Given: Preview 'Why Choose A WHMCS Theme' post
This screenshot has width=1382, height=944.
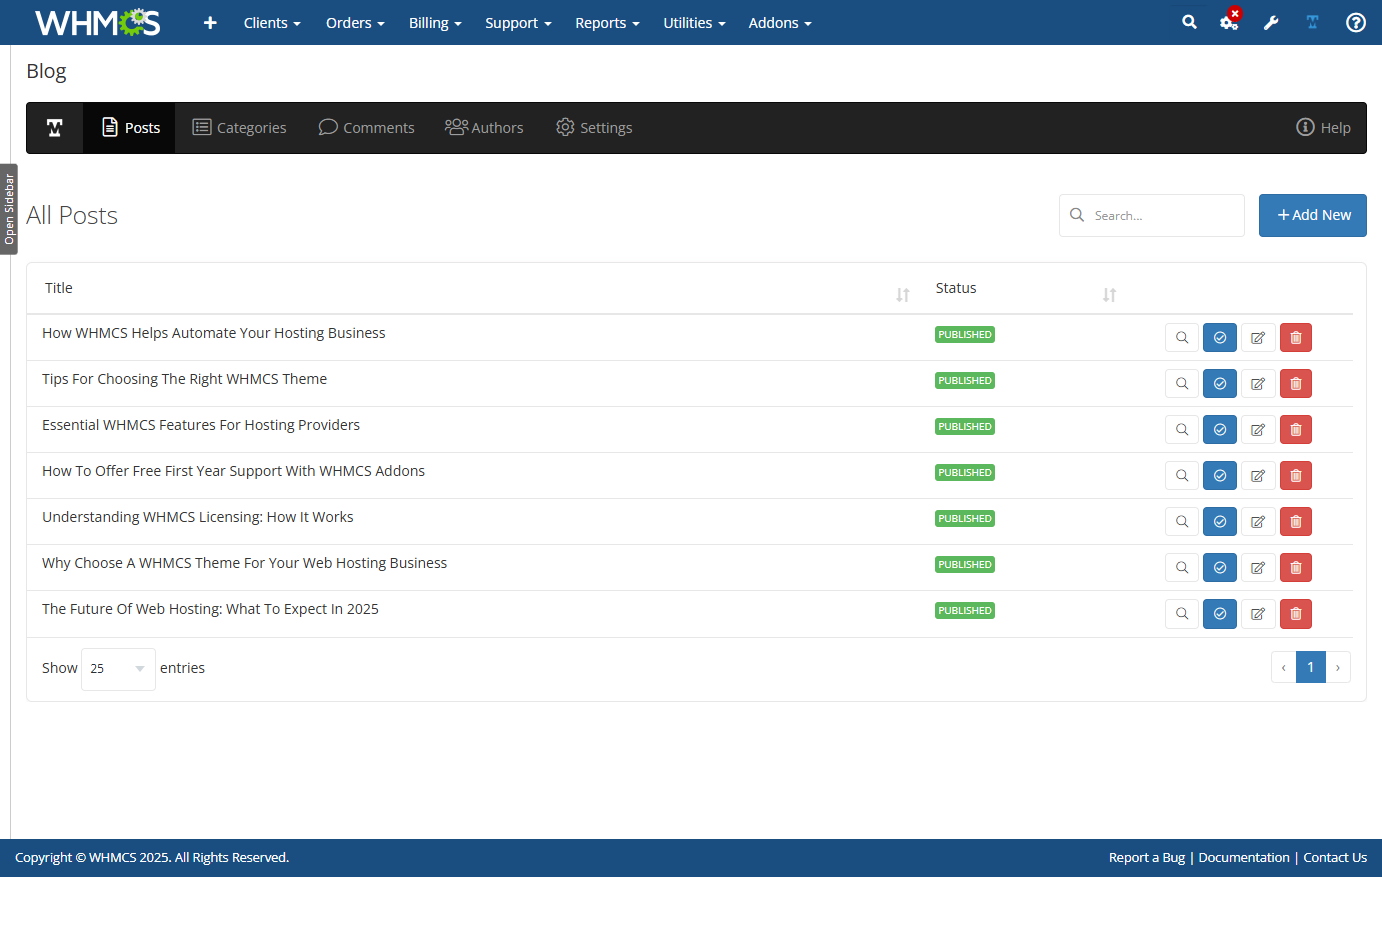Looking at the screenshot, I should [x=1182, y=568].
